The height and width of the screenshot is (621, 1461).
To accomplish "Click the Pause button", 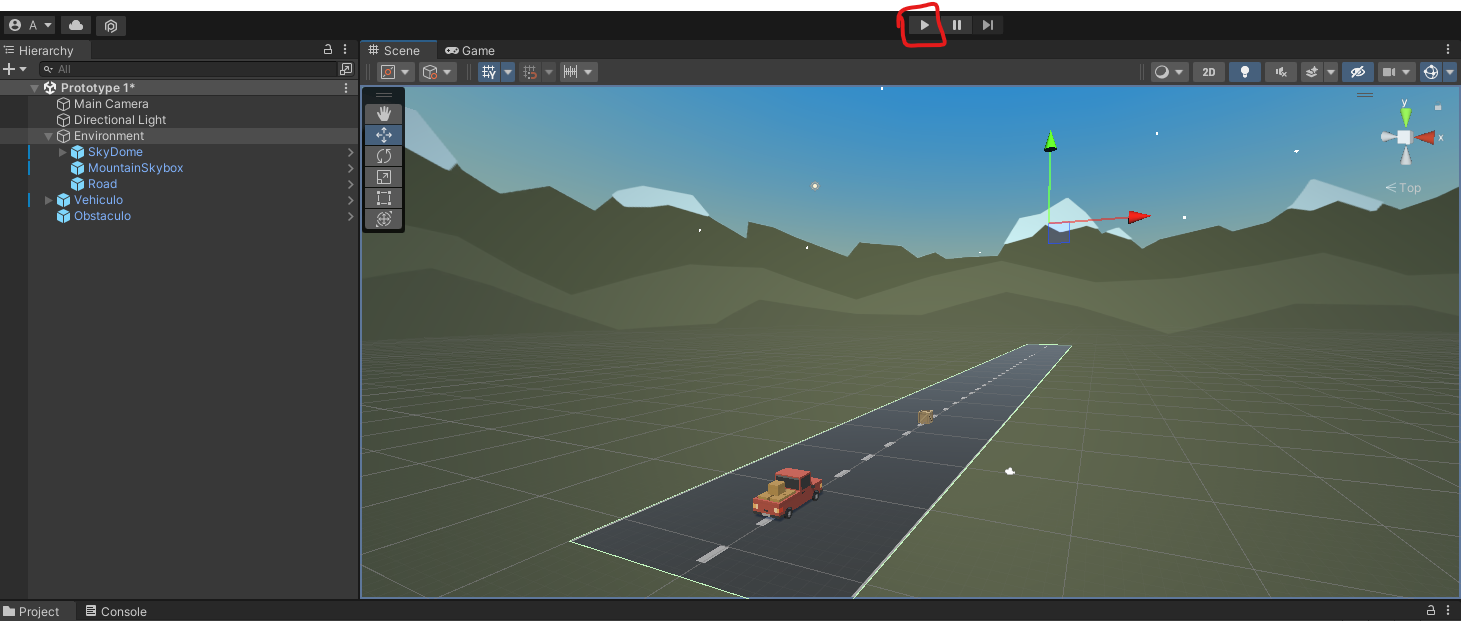I will click(957, 25).
